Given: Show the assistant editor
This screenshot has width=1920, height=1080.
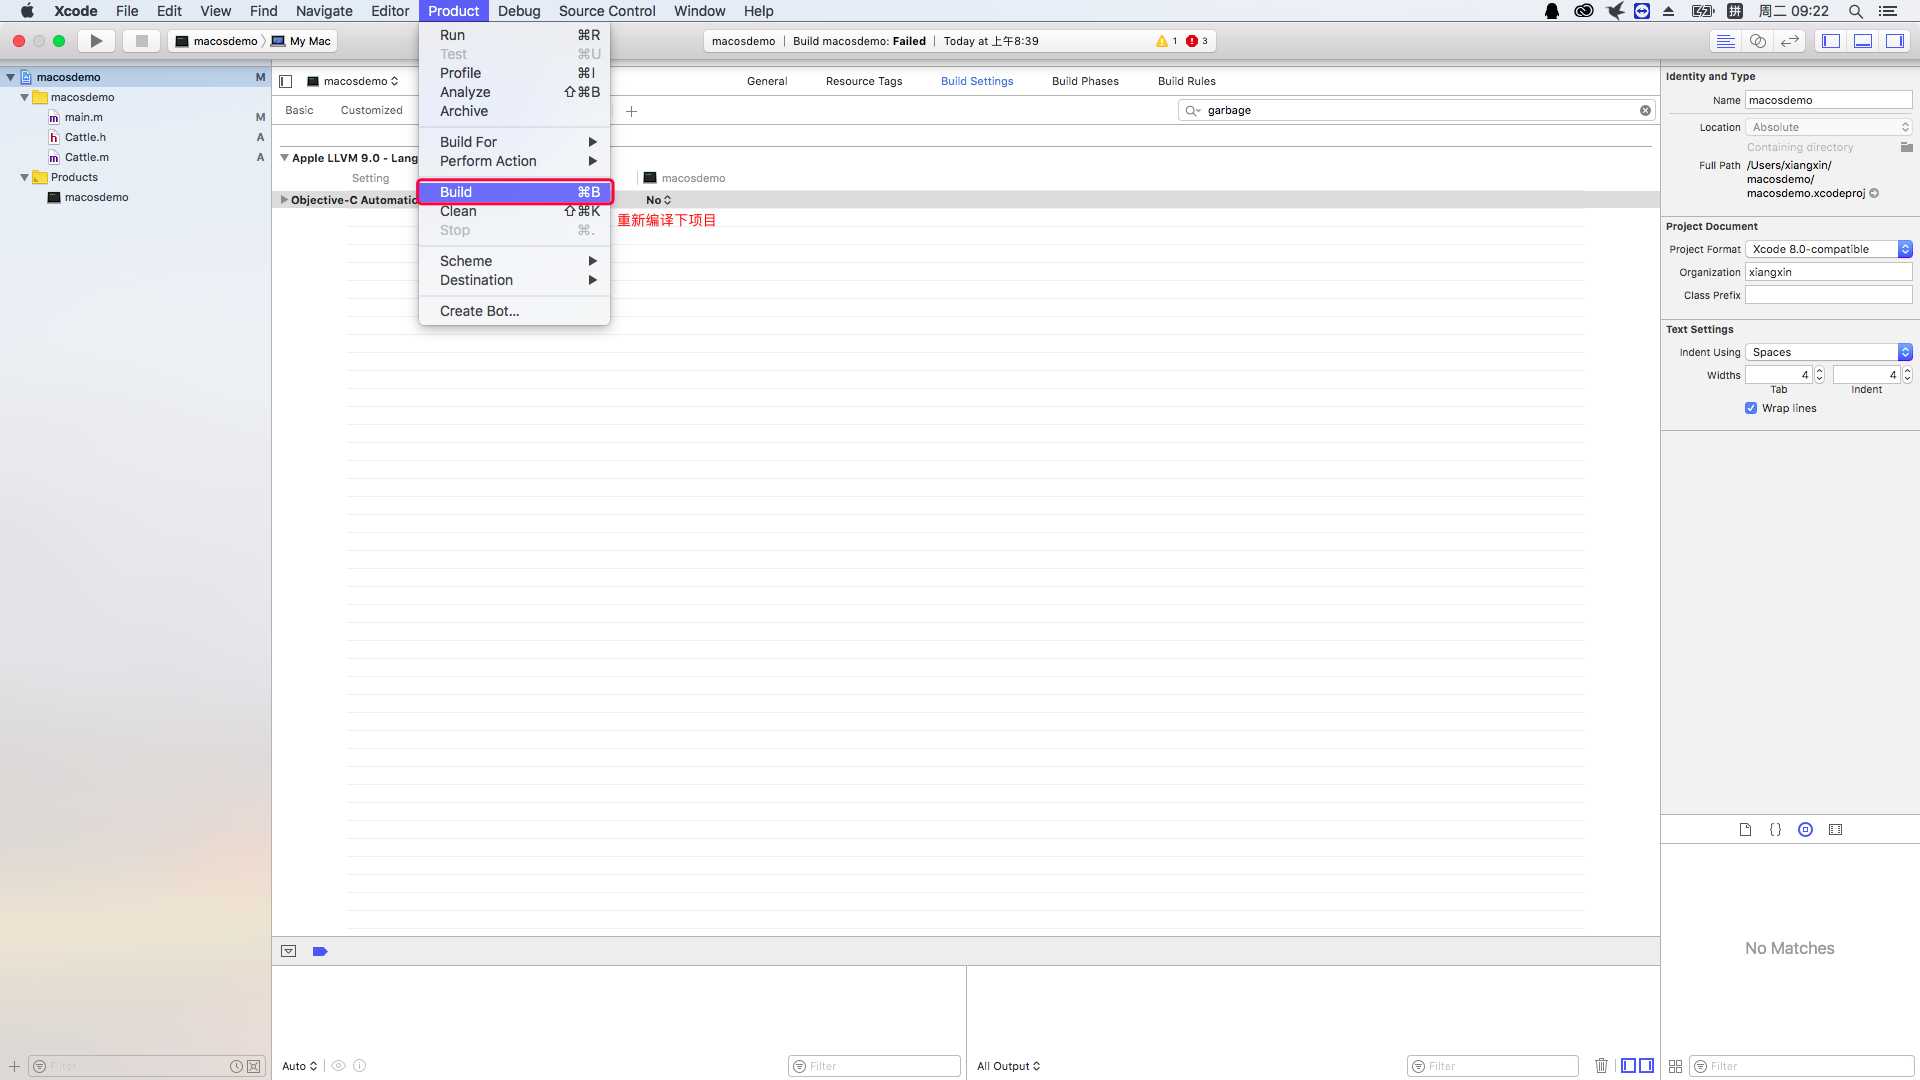Looking at the screenshot, I should pos(1757,41).
